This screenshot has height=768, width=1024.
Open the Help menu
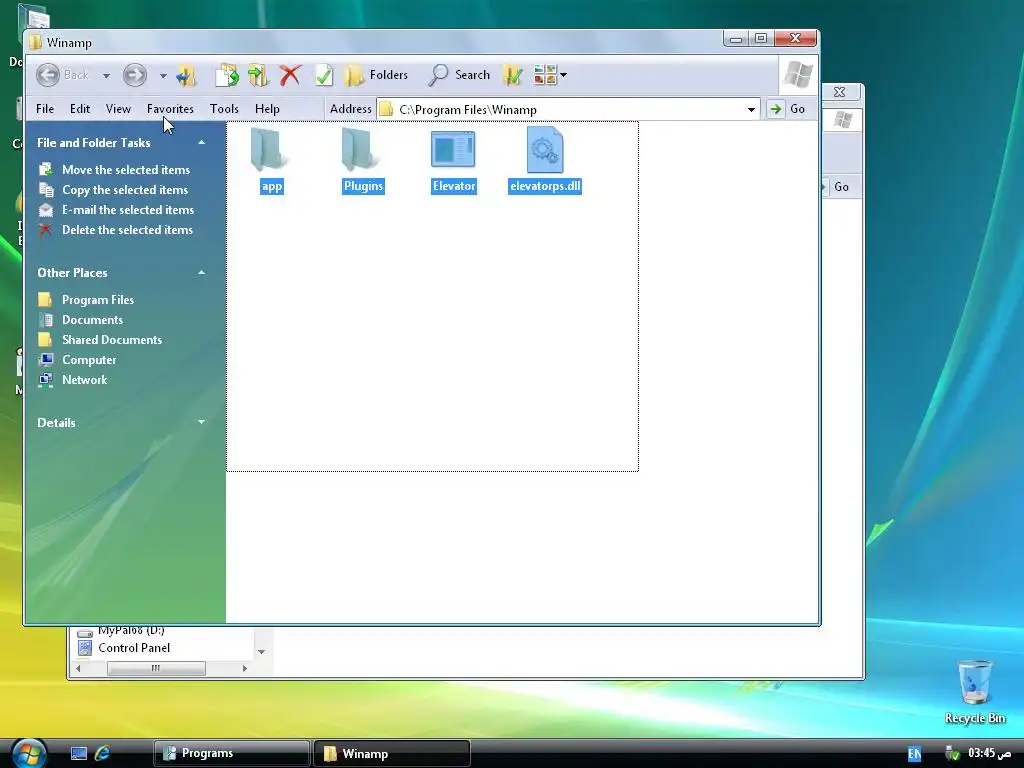pyautogui.click(x=267, y=109)
